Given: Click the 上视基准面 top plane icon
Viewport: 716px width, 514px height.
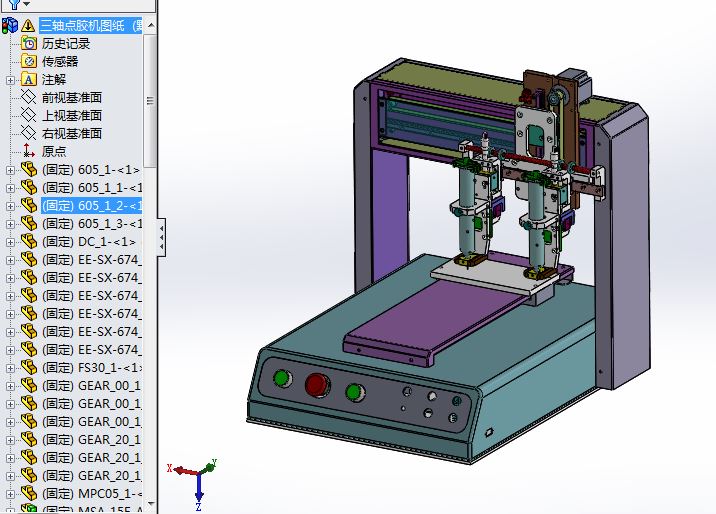Looking at the screenshot, I should [x=29, y=115].
